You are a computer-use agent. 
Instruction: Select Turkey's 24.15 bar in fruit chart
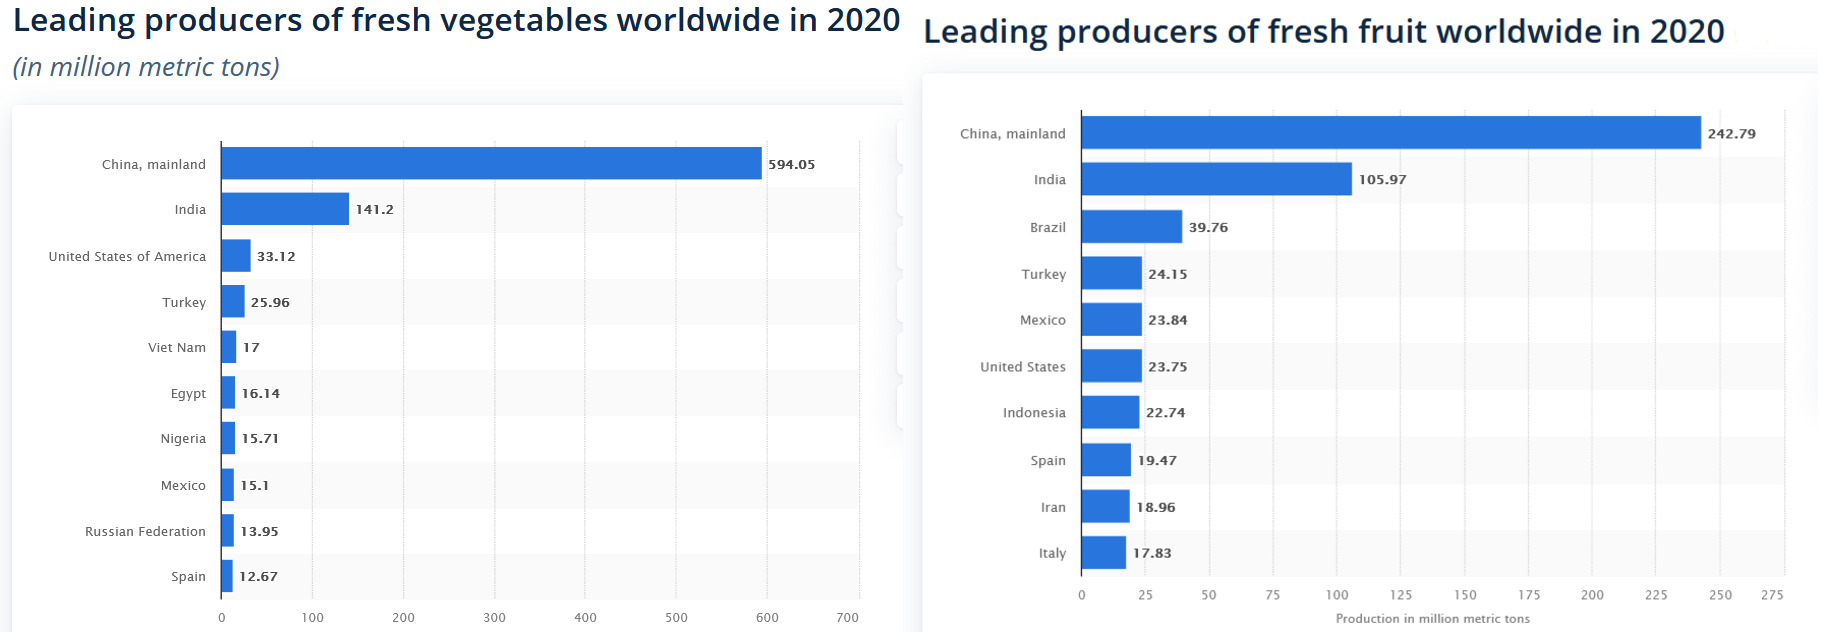click(1111, 274)
